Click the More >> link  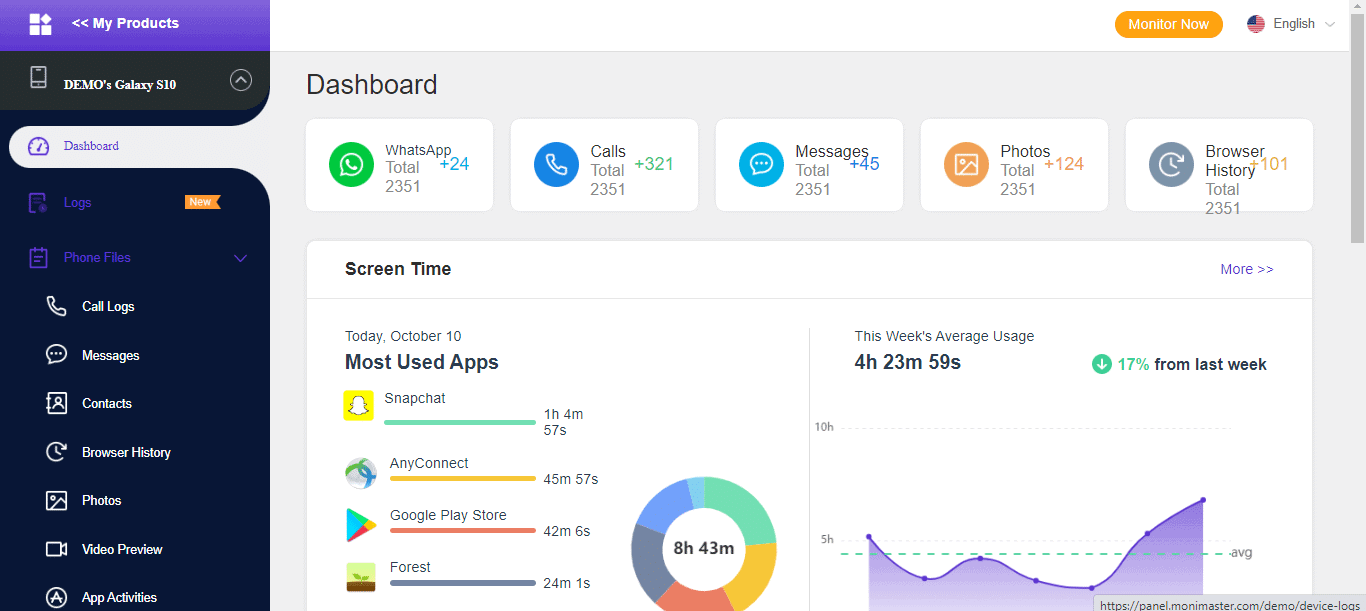coord(1246,269)
